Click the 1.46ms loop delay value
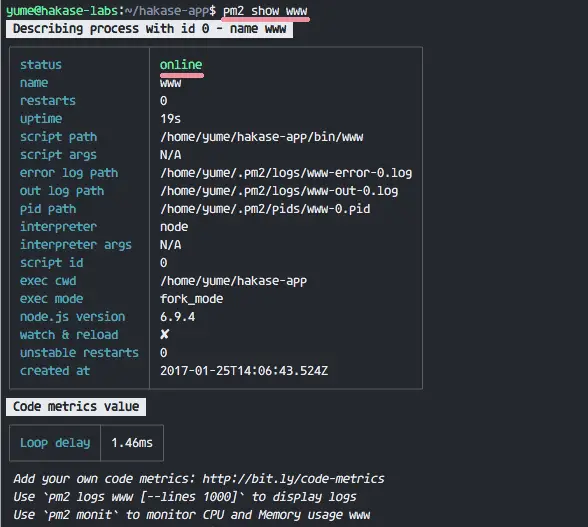The image size is (588, 527). coord(132,443)
